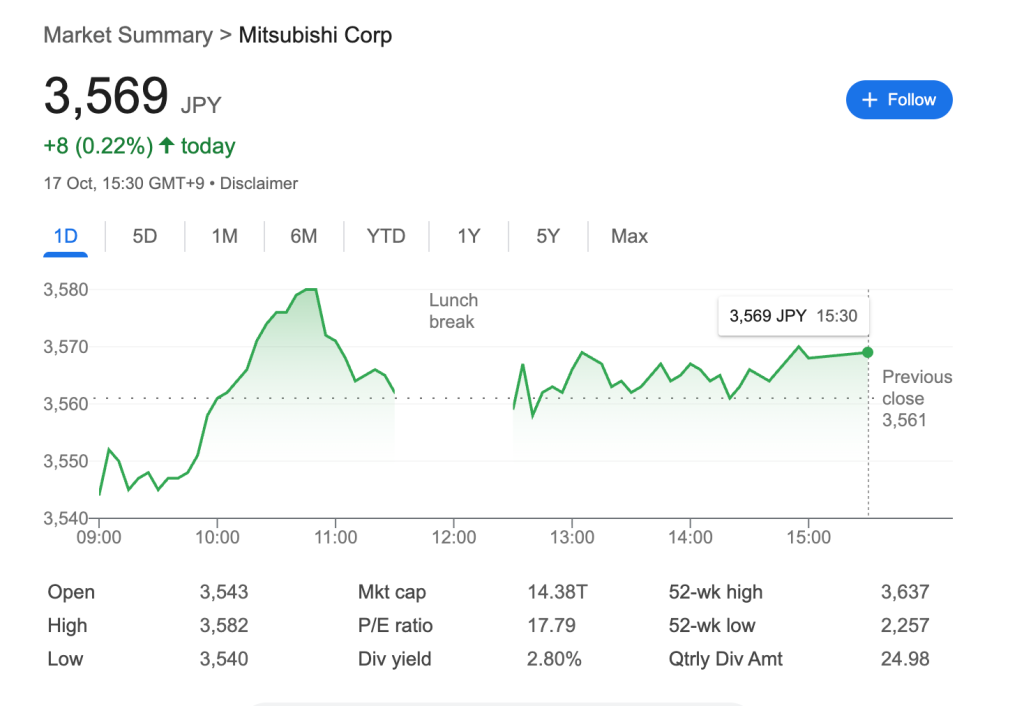This screenshot has width=1024, height=706.
Task: Click the Follow button
Action: tap(898, 100)
